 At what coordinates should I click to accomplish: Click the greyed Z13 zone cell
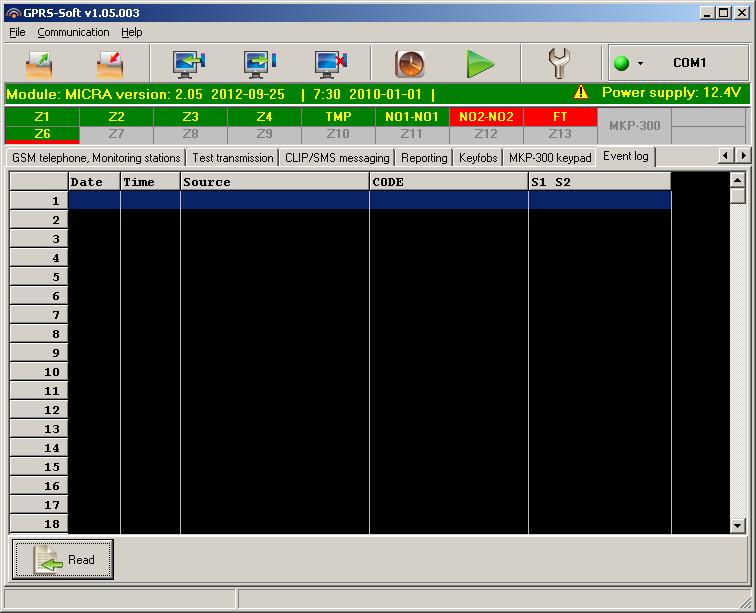tap(560, 135)
